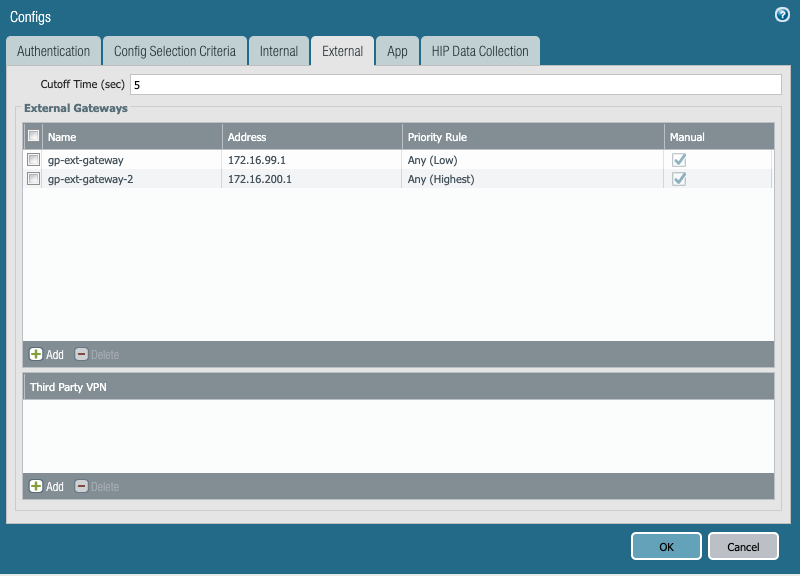Add a new external gateway

(45, 355)
